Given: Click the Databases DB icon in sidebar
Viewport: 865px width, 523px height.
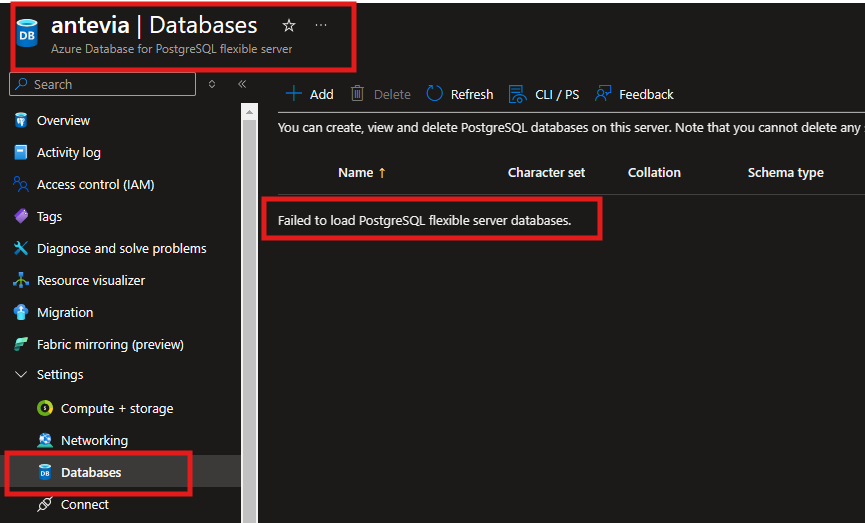Looking at the screenshot, I should tap(45, 472).
